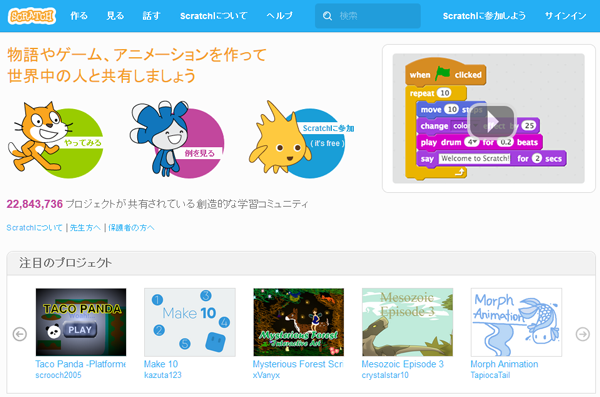Click the search magnifier icon

click(x=327, y=16)
